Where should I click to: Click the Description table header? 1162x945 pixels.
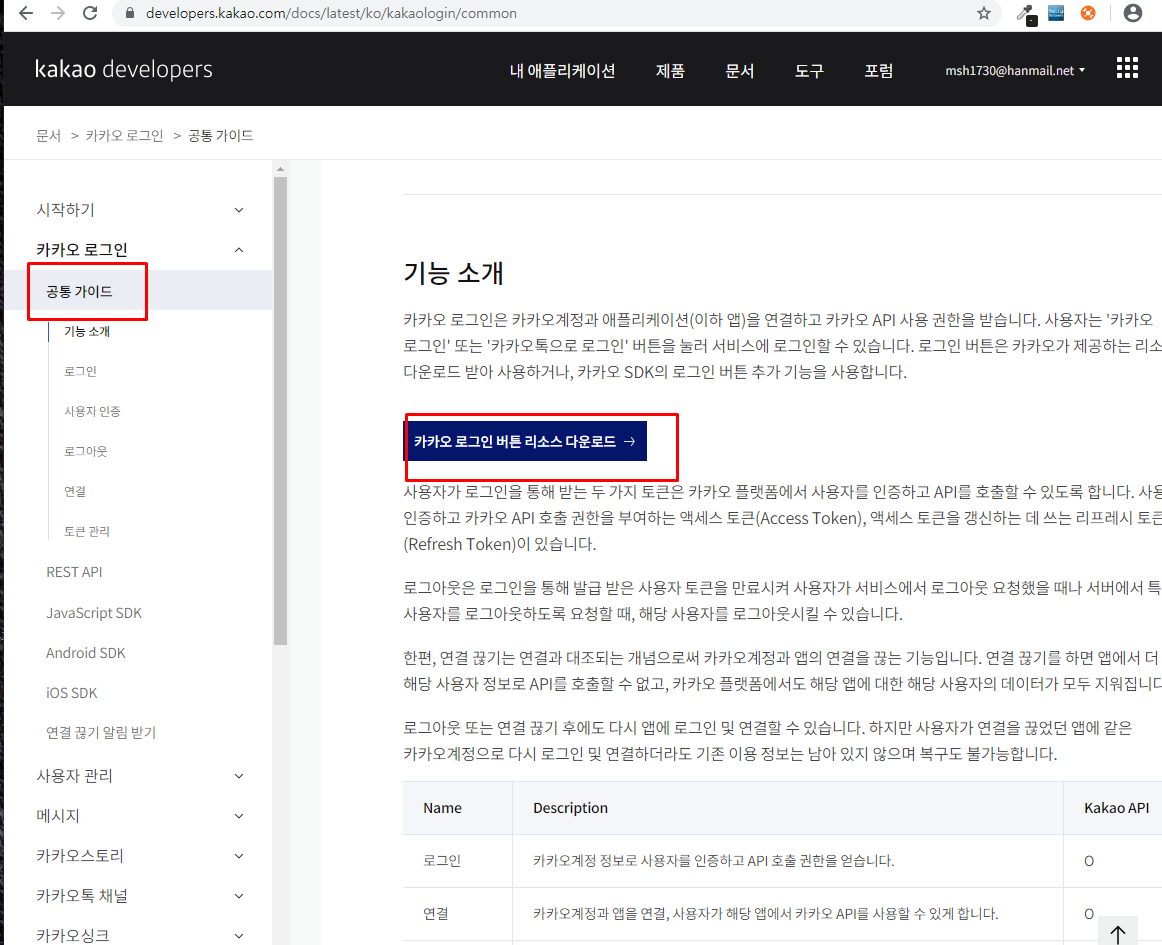tap(571, 808)
